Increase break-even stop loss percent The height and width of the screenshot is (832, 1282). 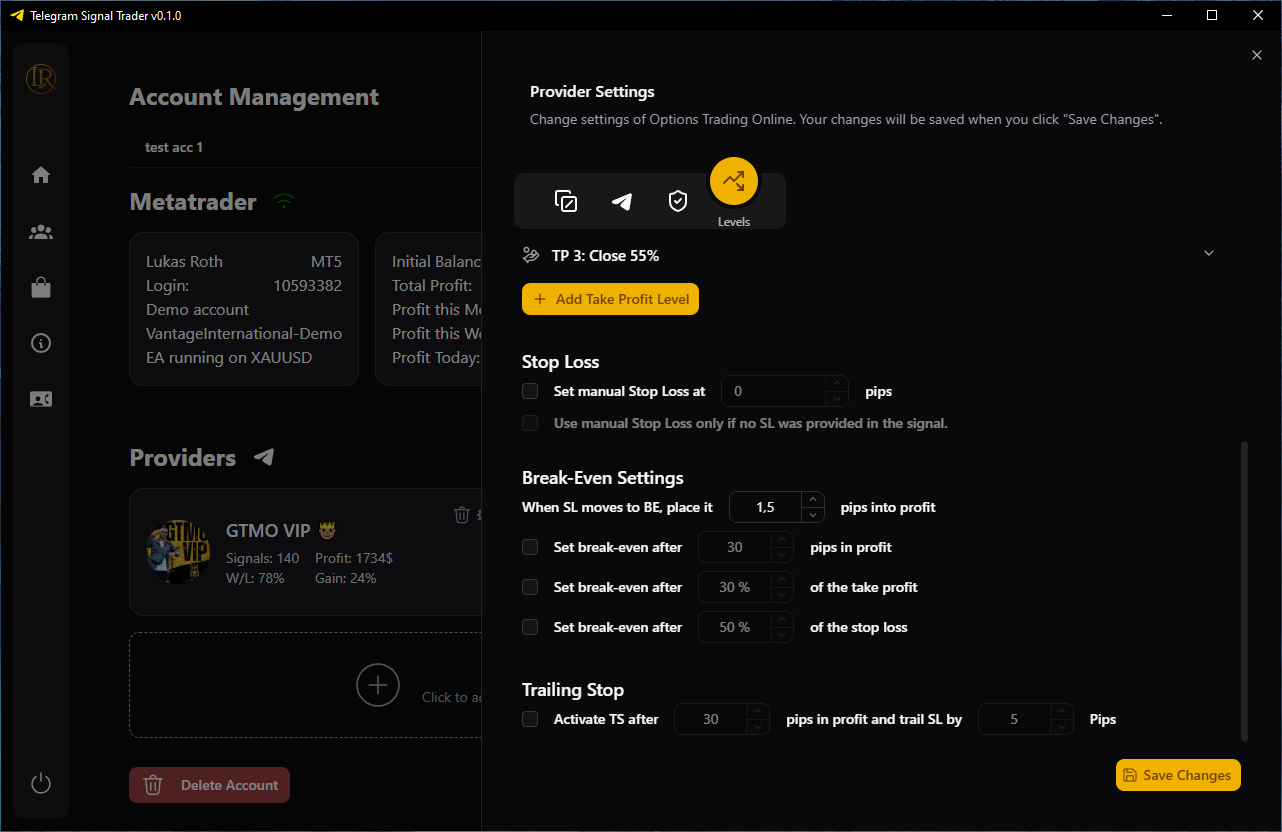(x=783, y=620)
